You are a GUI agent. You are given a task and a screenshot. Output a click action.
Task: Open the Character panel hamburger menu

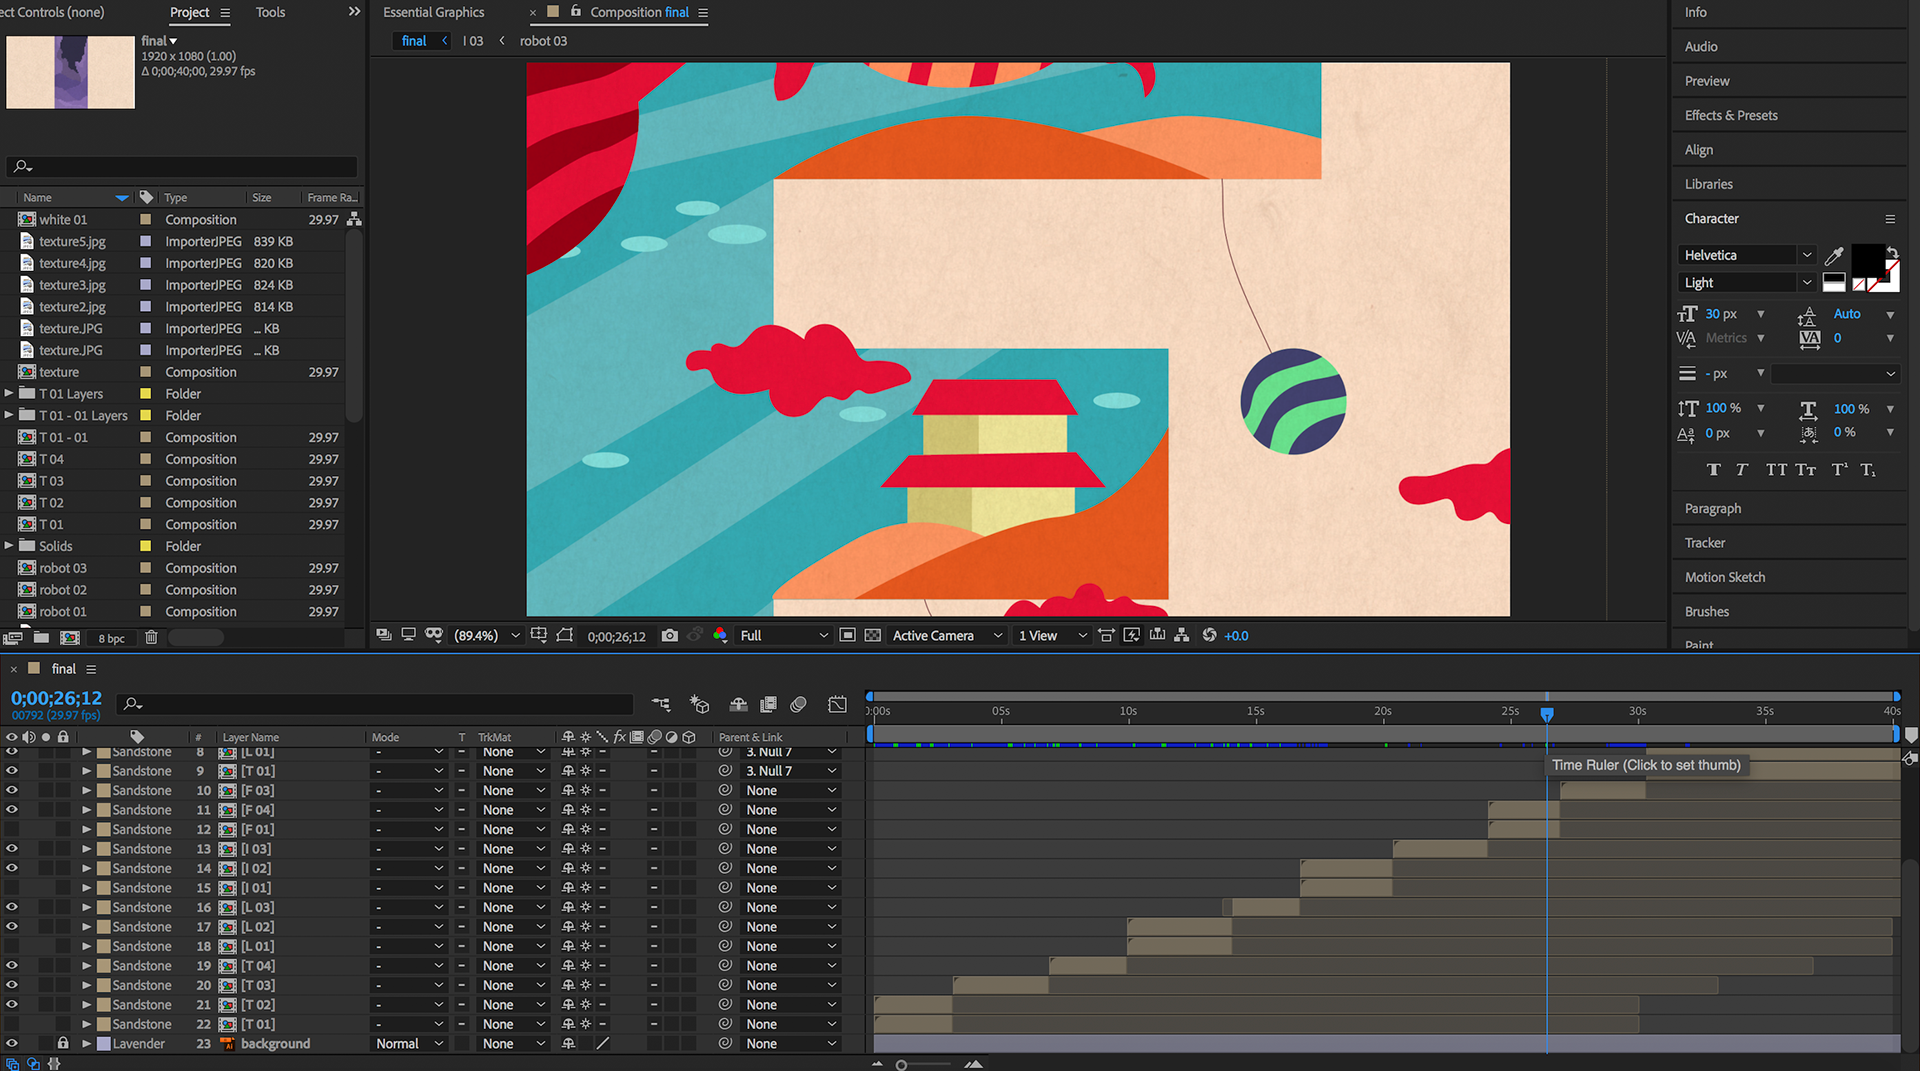pyautogui.click(x=1890, y=219)
